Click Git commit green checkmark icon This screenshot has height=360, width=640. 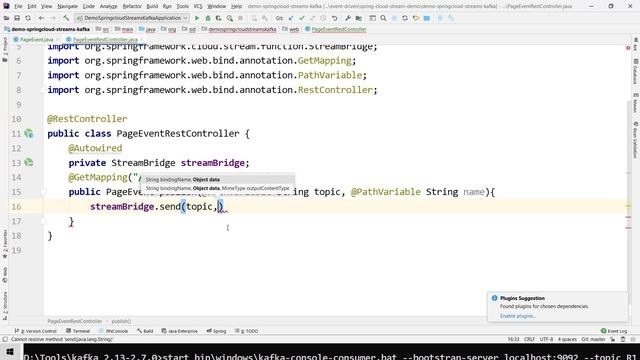[x=302, y=18]
